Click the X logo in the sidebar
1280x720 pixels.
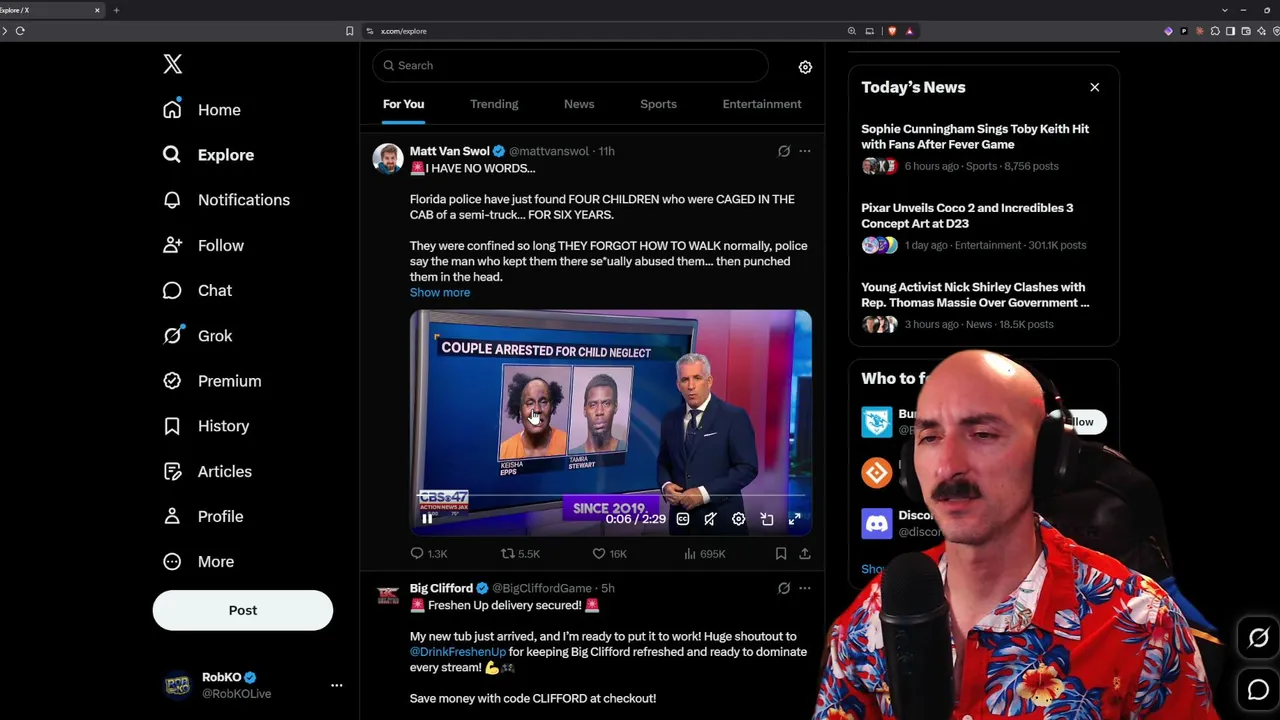(173, 64)
